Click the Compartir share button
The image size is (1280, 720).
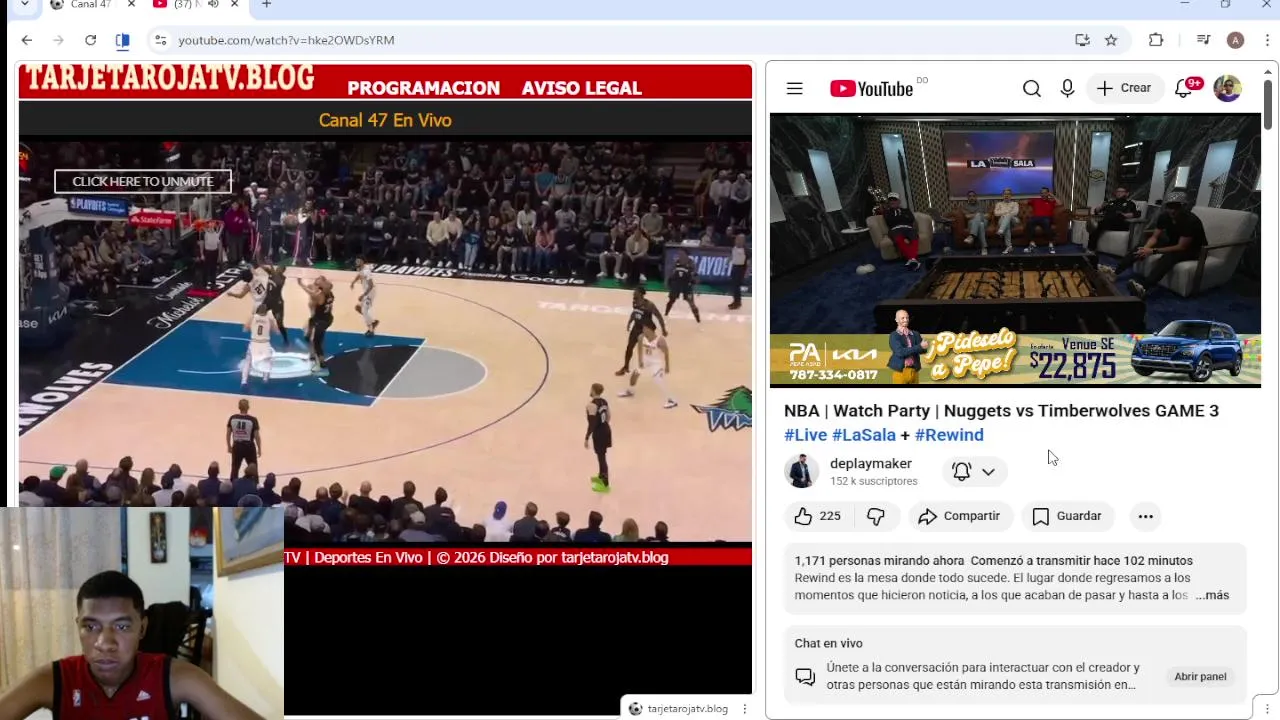pyautogui.click(x=959, y=516)
